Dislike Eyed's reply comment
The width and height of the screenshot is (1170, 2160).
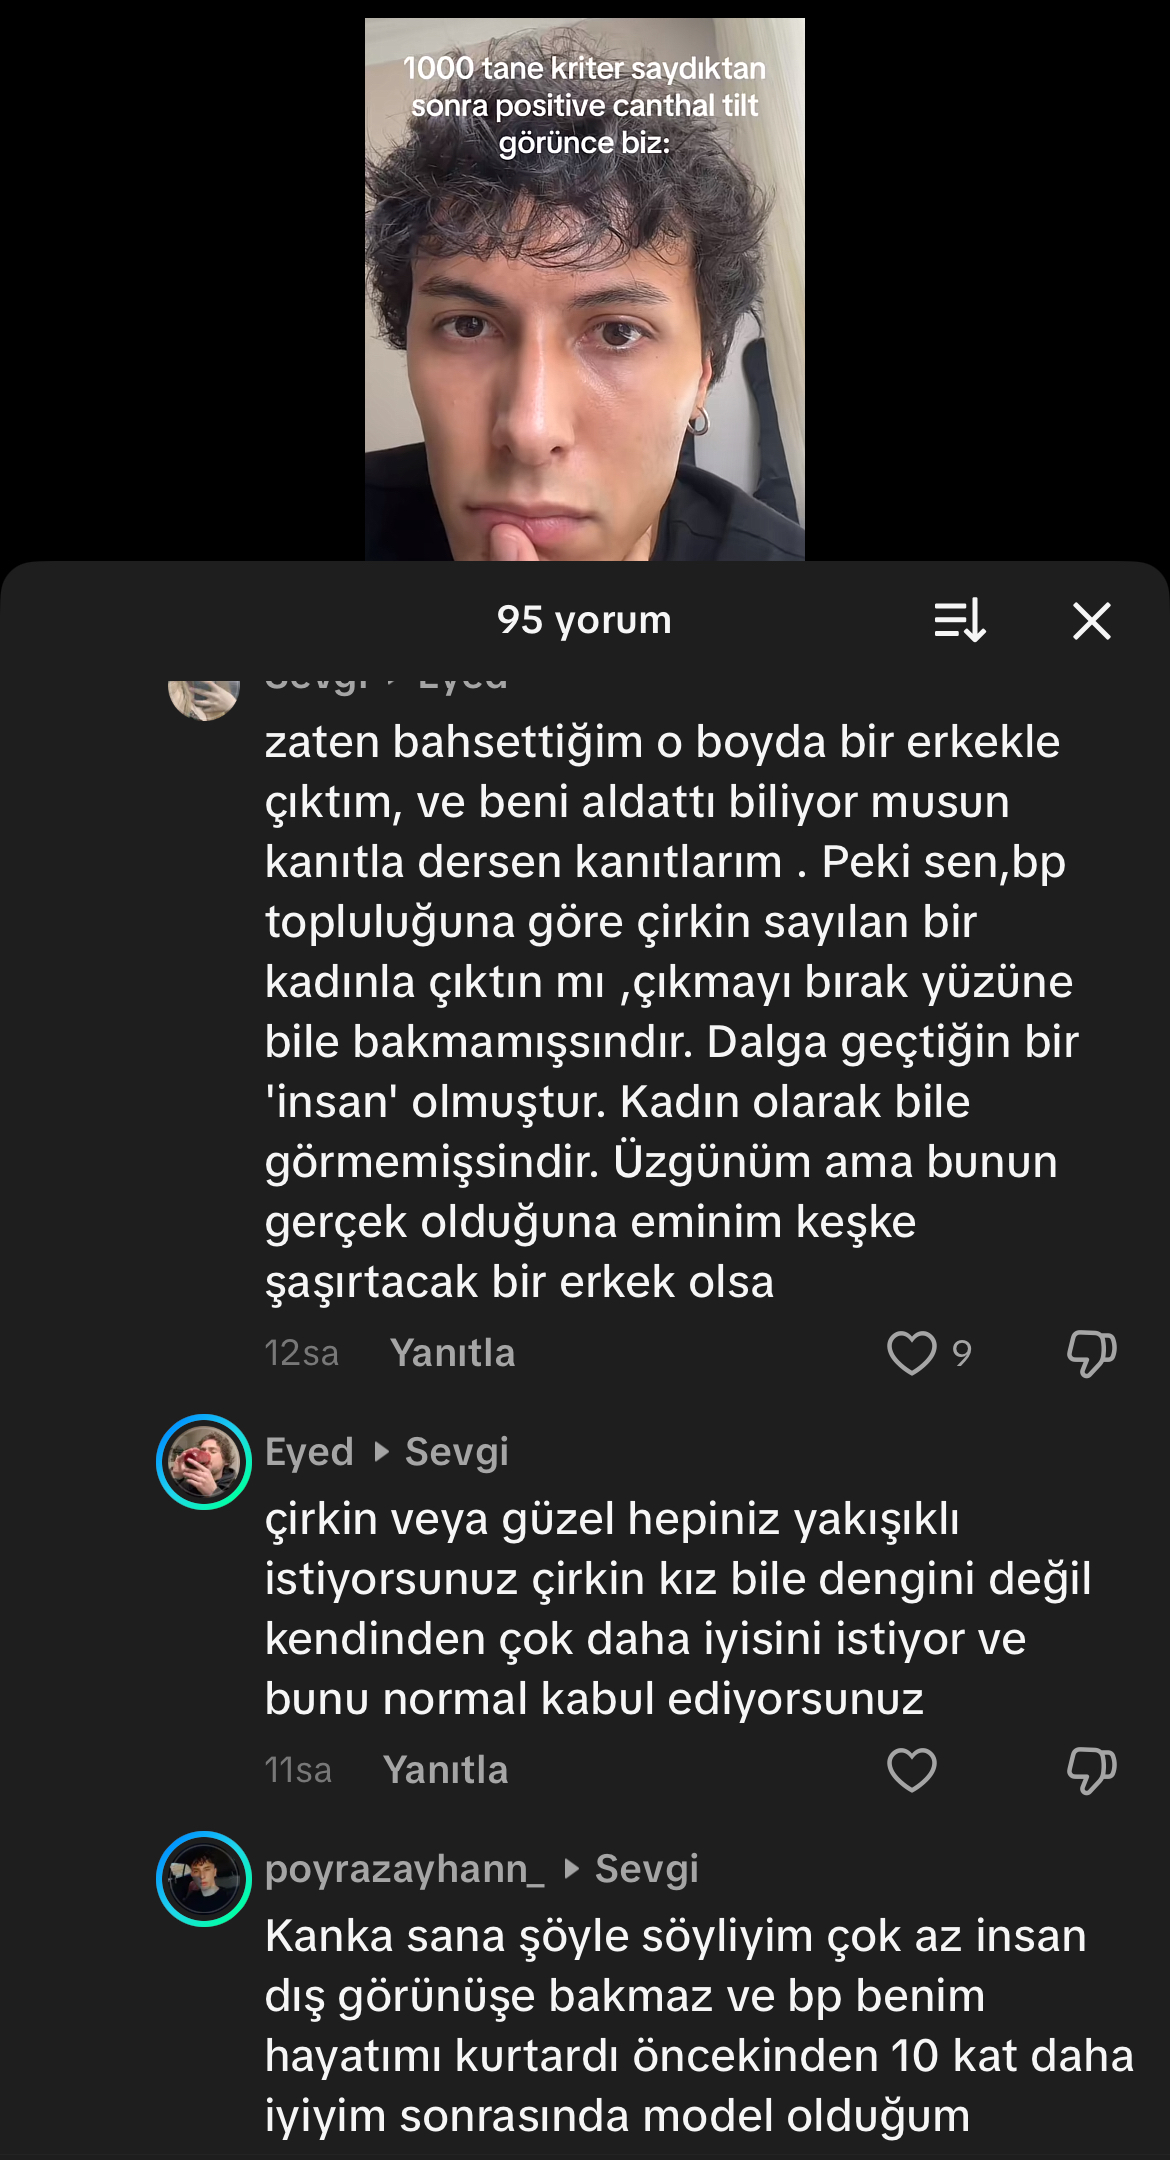point(1092,1771)
